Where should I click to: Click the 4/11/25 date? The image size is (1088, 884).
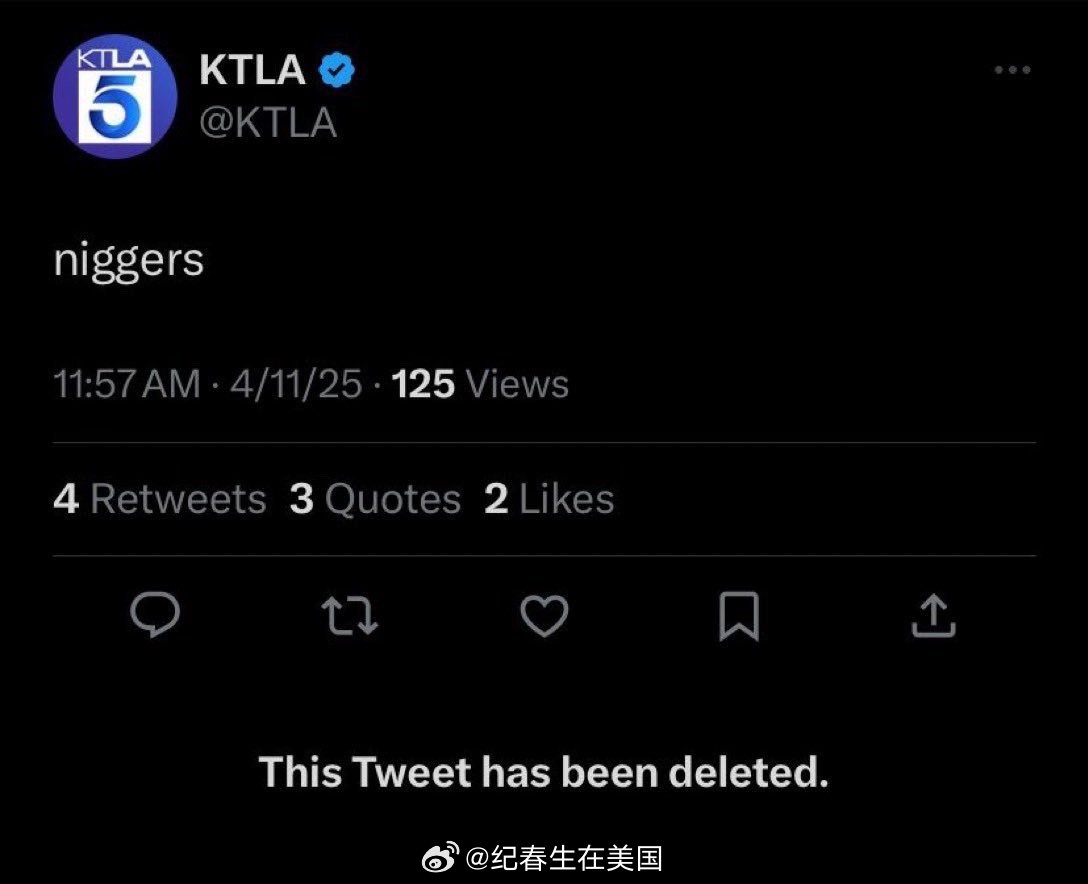tap(296, 384)
